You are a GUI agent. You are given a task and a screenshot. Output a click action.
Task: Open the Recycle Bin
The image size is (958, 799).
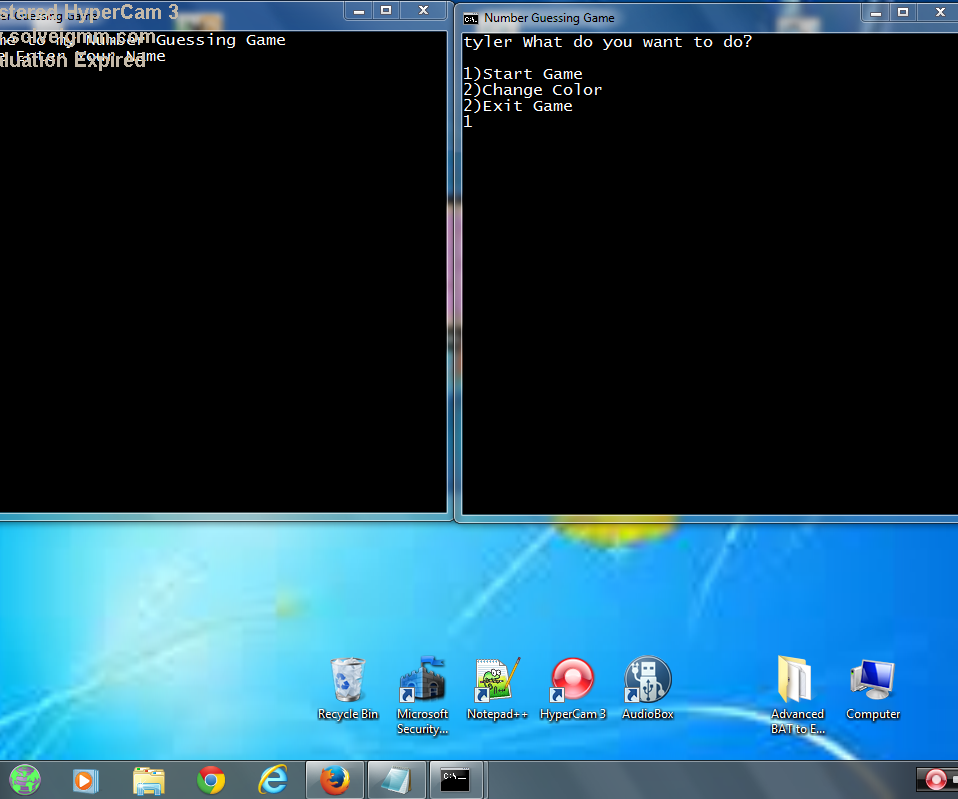tap(347, 680)
